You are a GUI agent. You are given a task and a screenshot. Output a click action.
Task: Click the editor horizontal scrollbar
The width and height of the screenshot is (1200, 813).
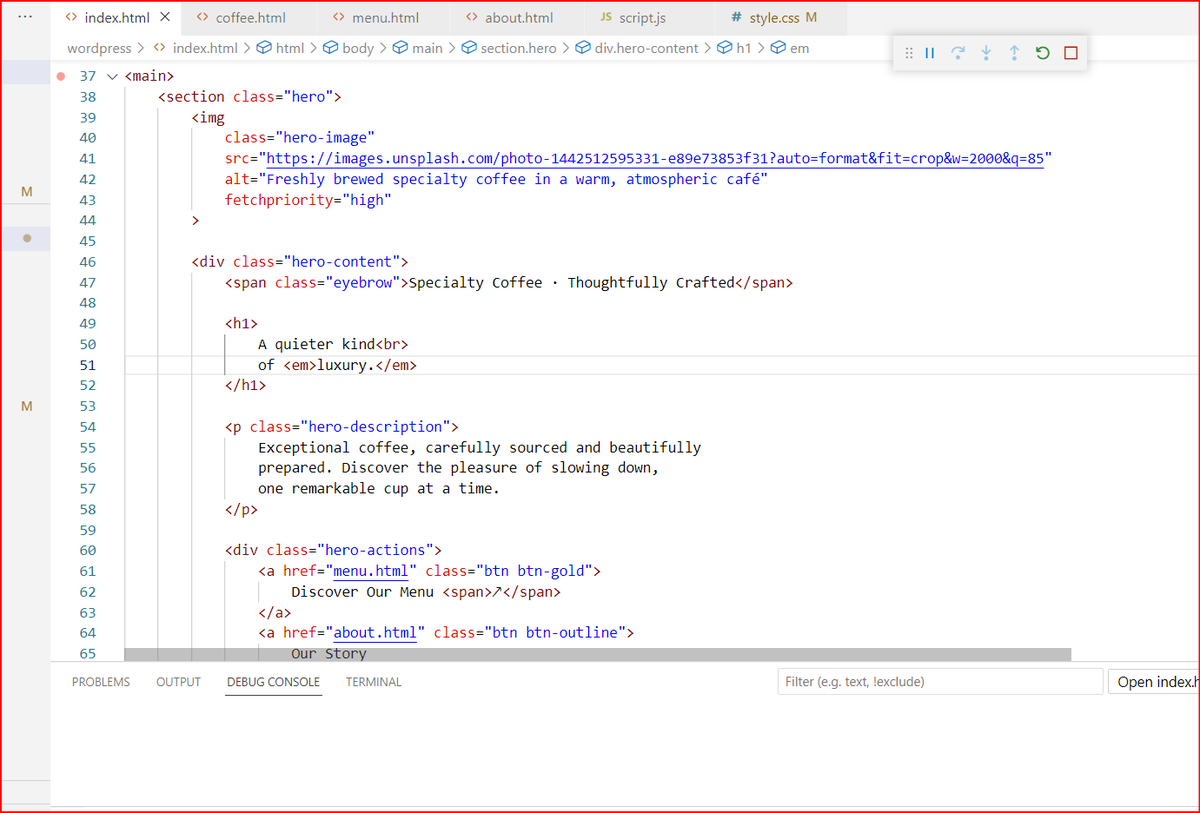[x=597, y=654]
